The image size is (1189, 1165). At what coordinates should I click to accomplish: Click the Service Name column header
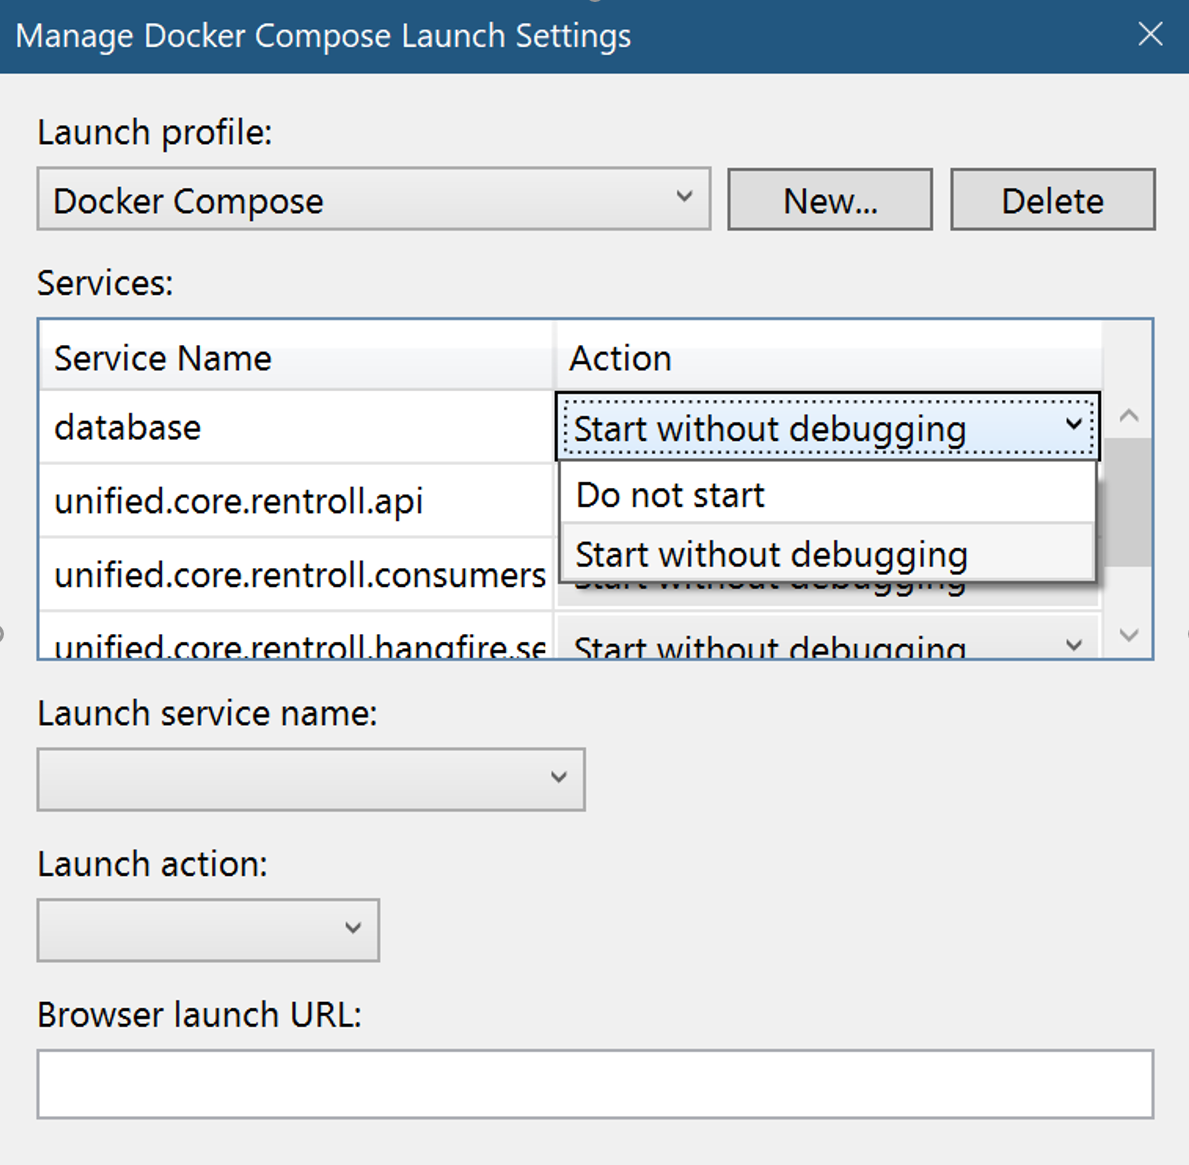click(296, 356)
